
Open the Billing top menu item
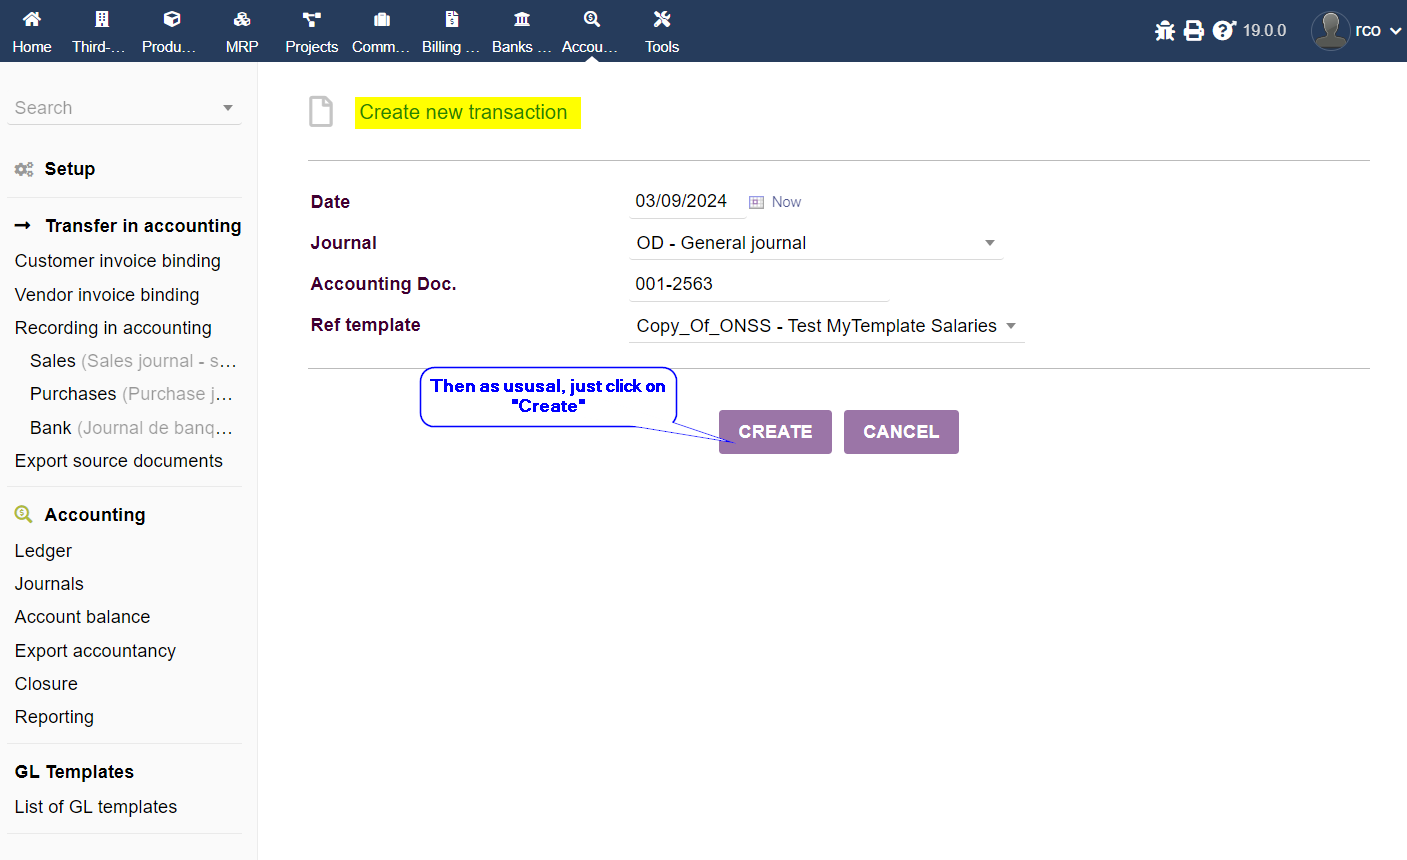click(x=451, y=31)
